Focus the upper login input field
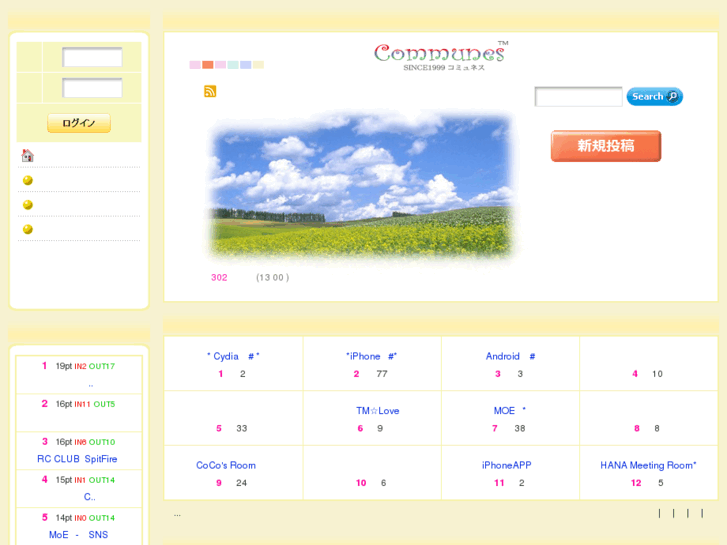Viewport: 727px width, 545px height. click(x=92, y=57)
